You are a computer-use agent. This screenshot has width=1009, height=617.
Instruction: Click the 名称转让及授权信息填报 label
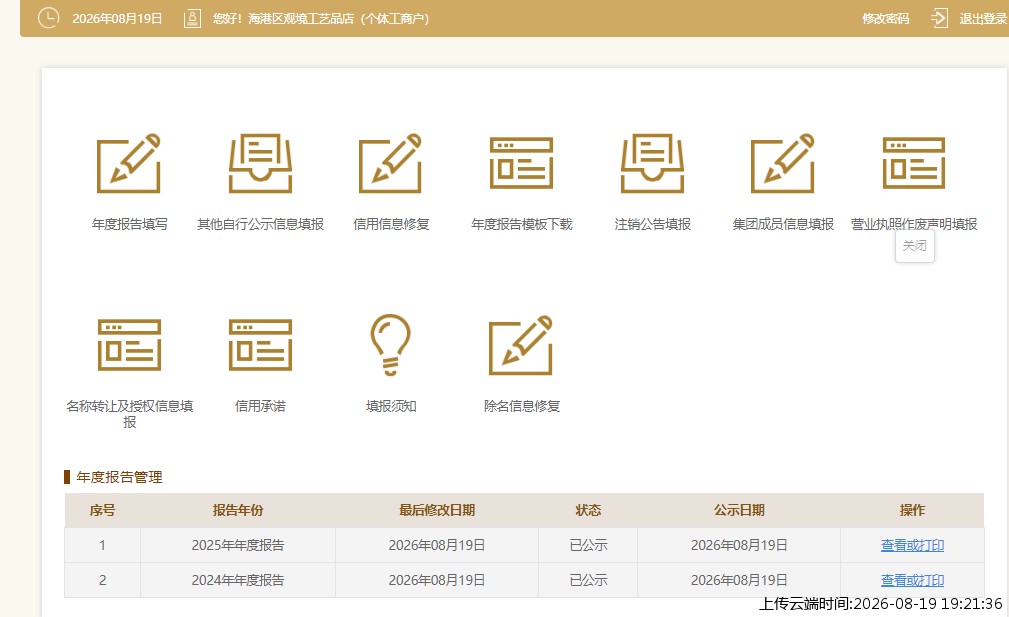point(129,414)
